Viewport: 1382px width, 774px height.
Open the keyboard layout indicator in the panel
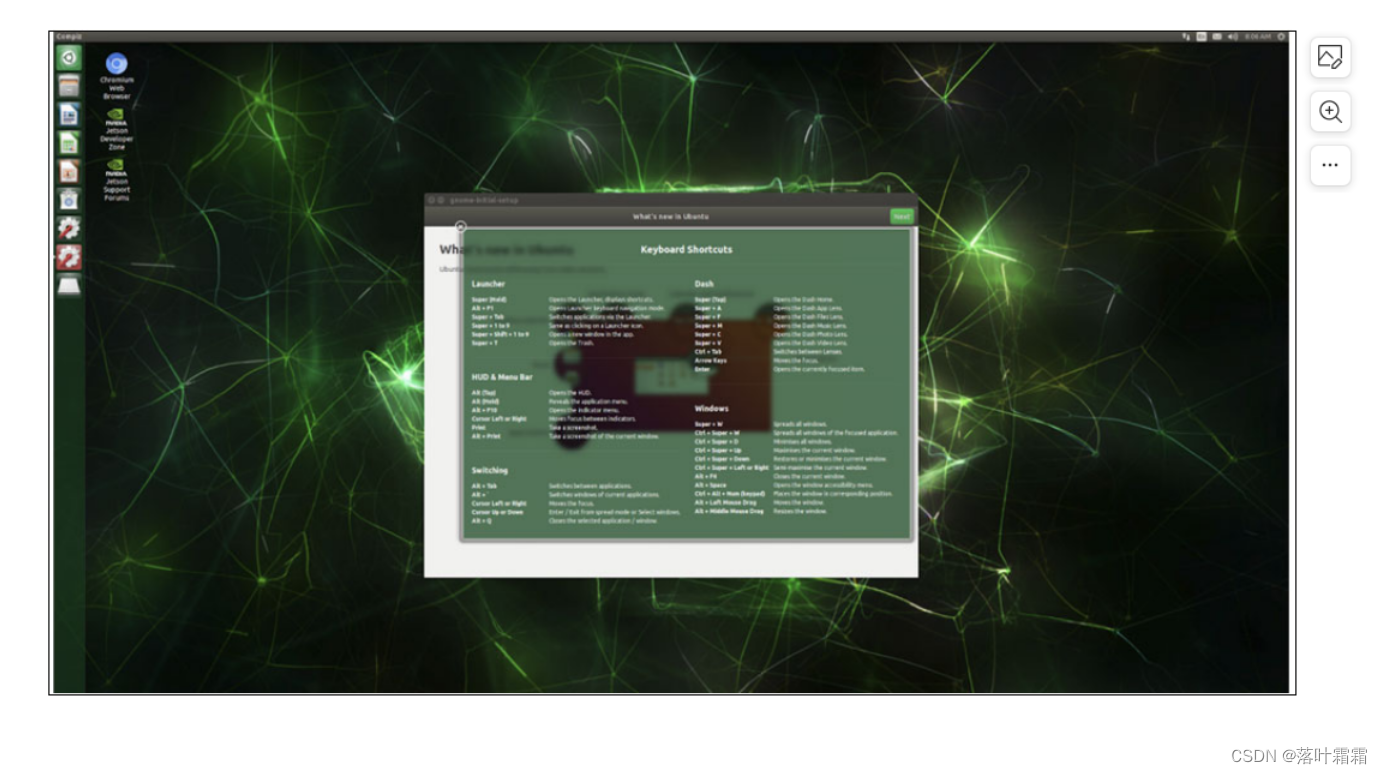point(1202,36)
